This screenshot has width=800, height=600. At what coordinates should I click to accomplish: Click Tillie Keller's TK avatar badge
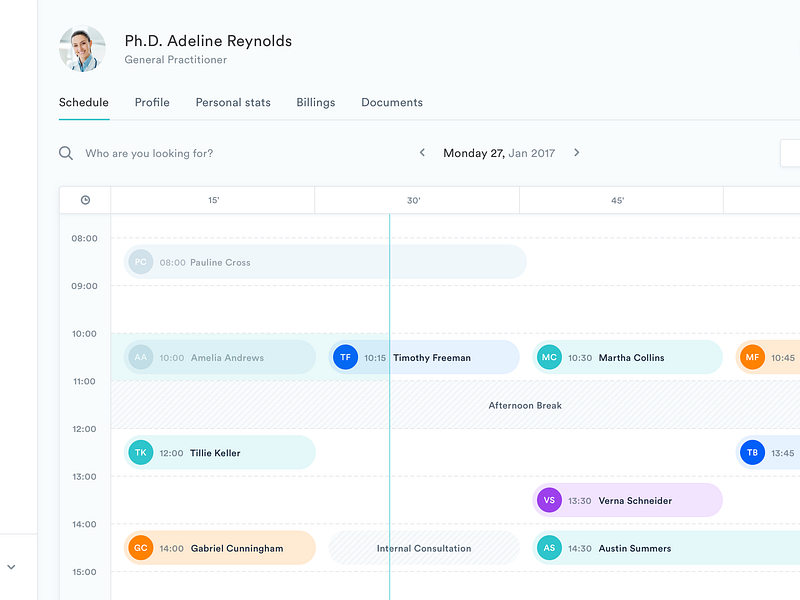point(141,452)
